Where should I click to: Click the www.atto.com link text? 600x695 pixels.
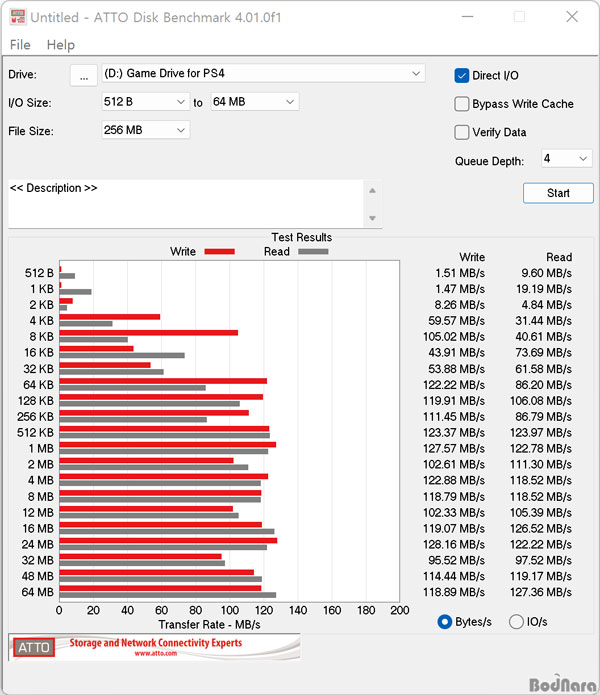156,653
